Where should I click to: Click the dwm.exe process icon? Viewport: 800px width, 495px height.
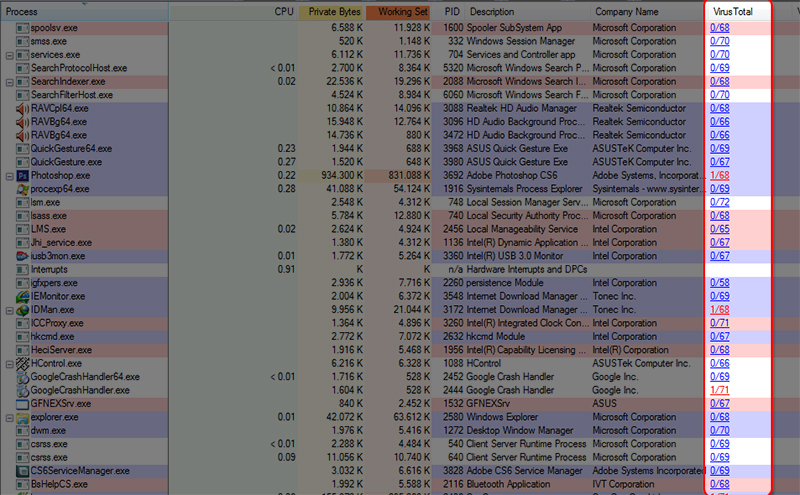[x=22, y=431]
